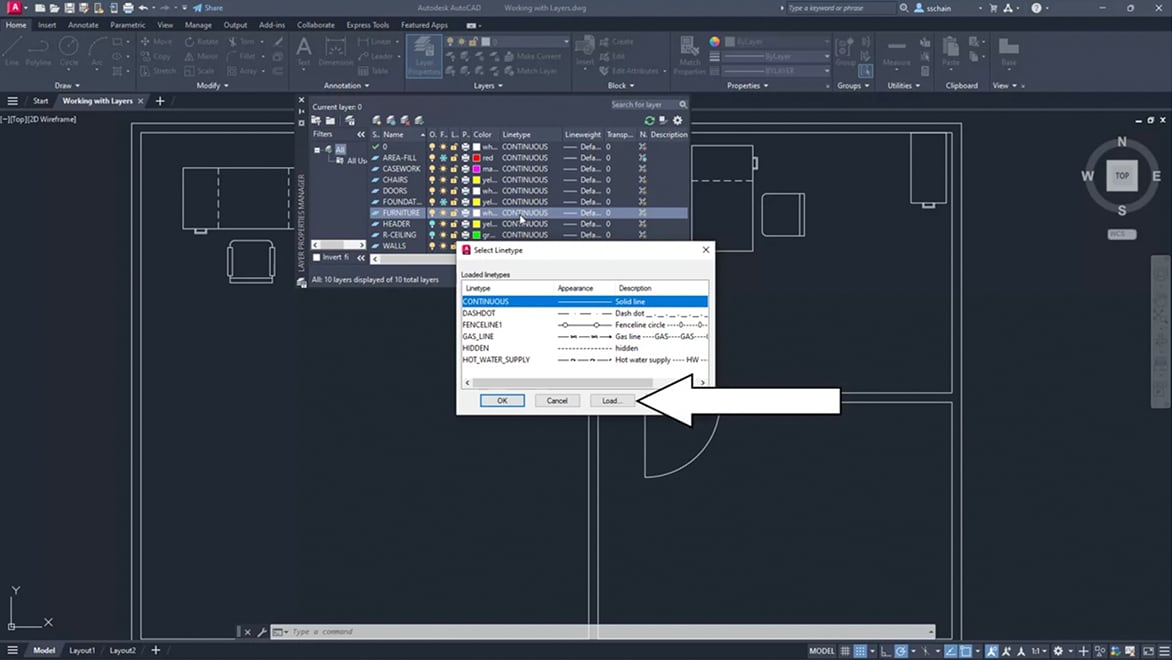Click the Match Properties tool in ribbon

click(x=690, y=54)
